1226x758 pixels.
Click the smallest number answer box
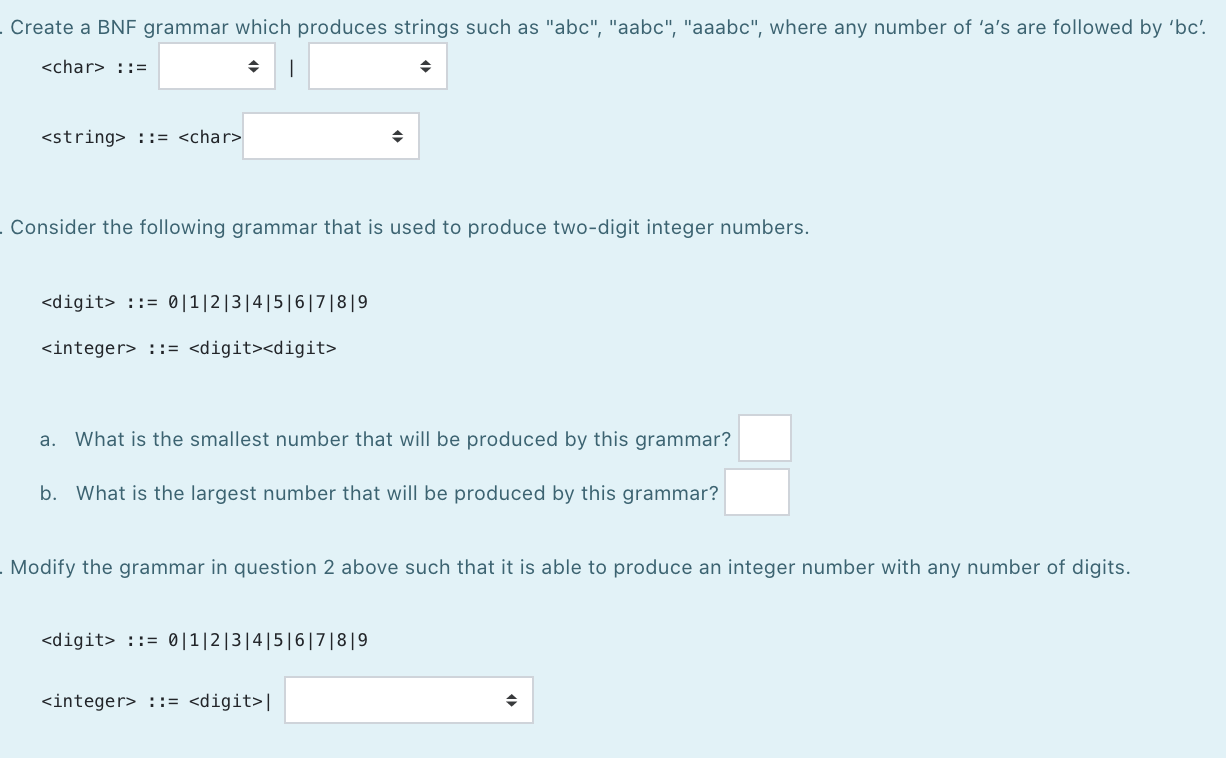click(x=765, y=438)
